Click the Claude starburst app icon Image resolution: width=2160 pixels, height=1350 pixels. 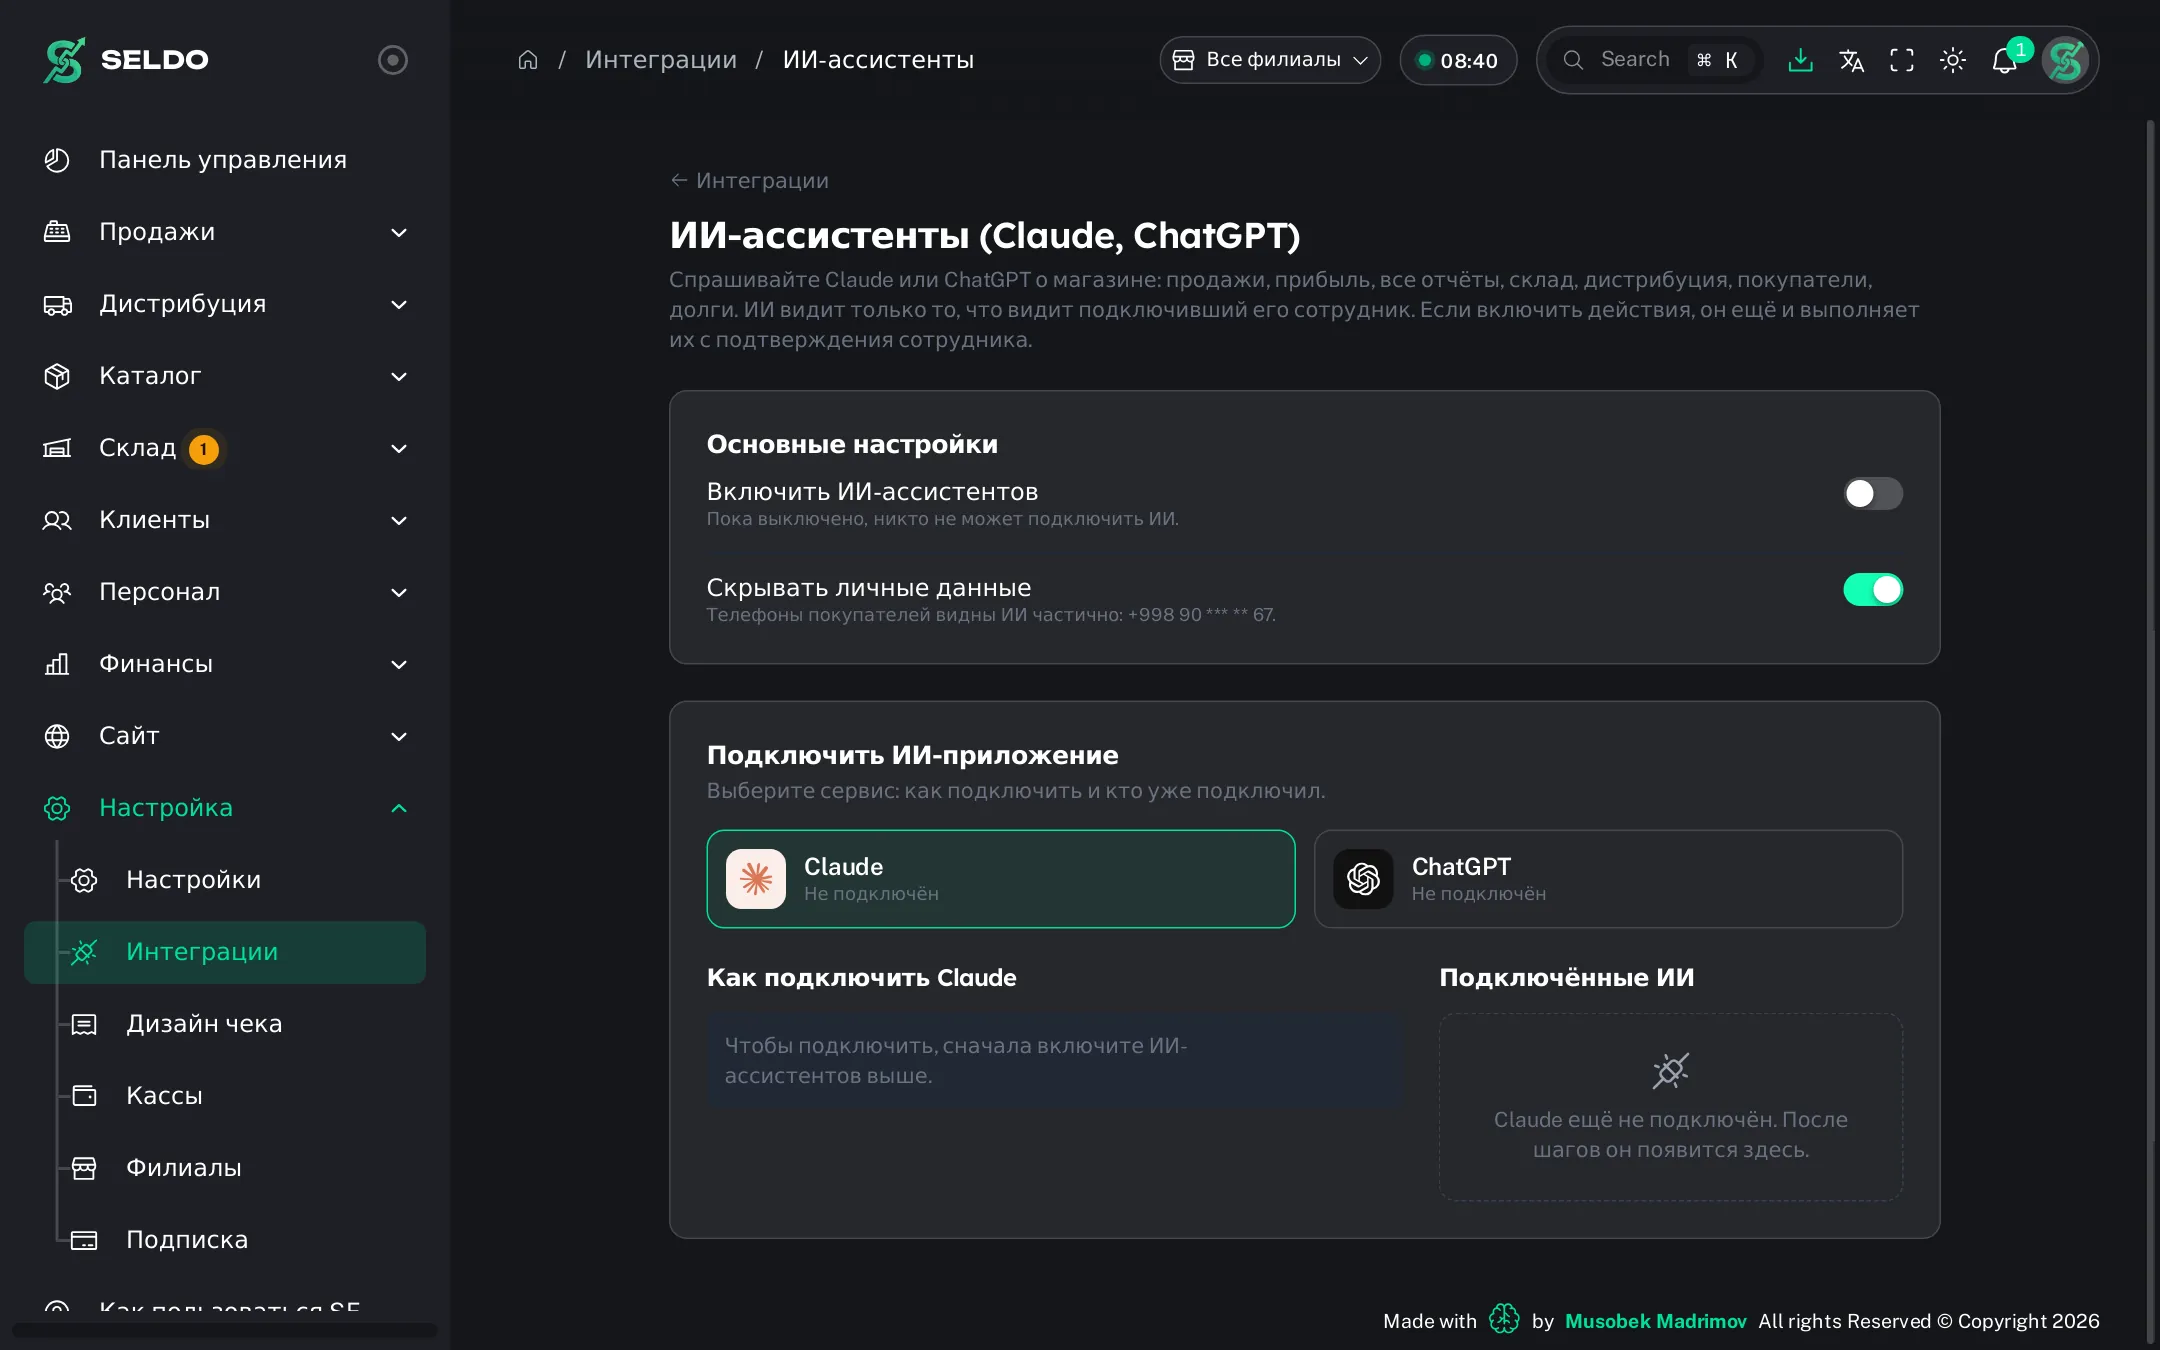coord(756,879)
